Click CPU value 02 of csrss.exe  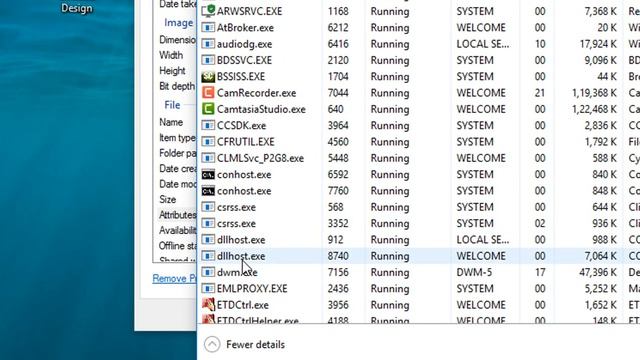click(540, 224)
